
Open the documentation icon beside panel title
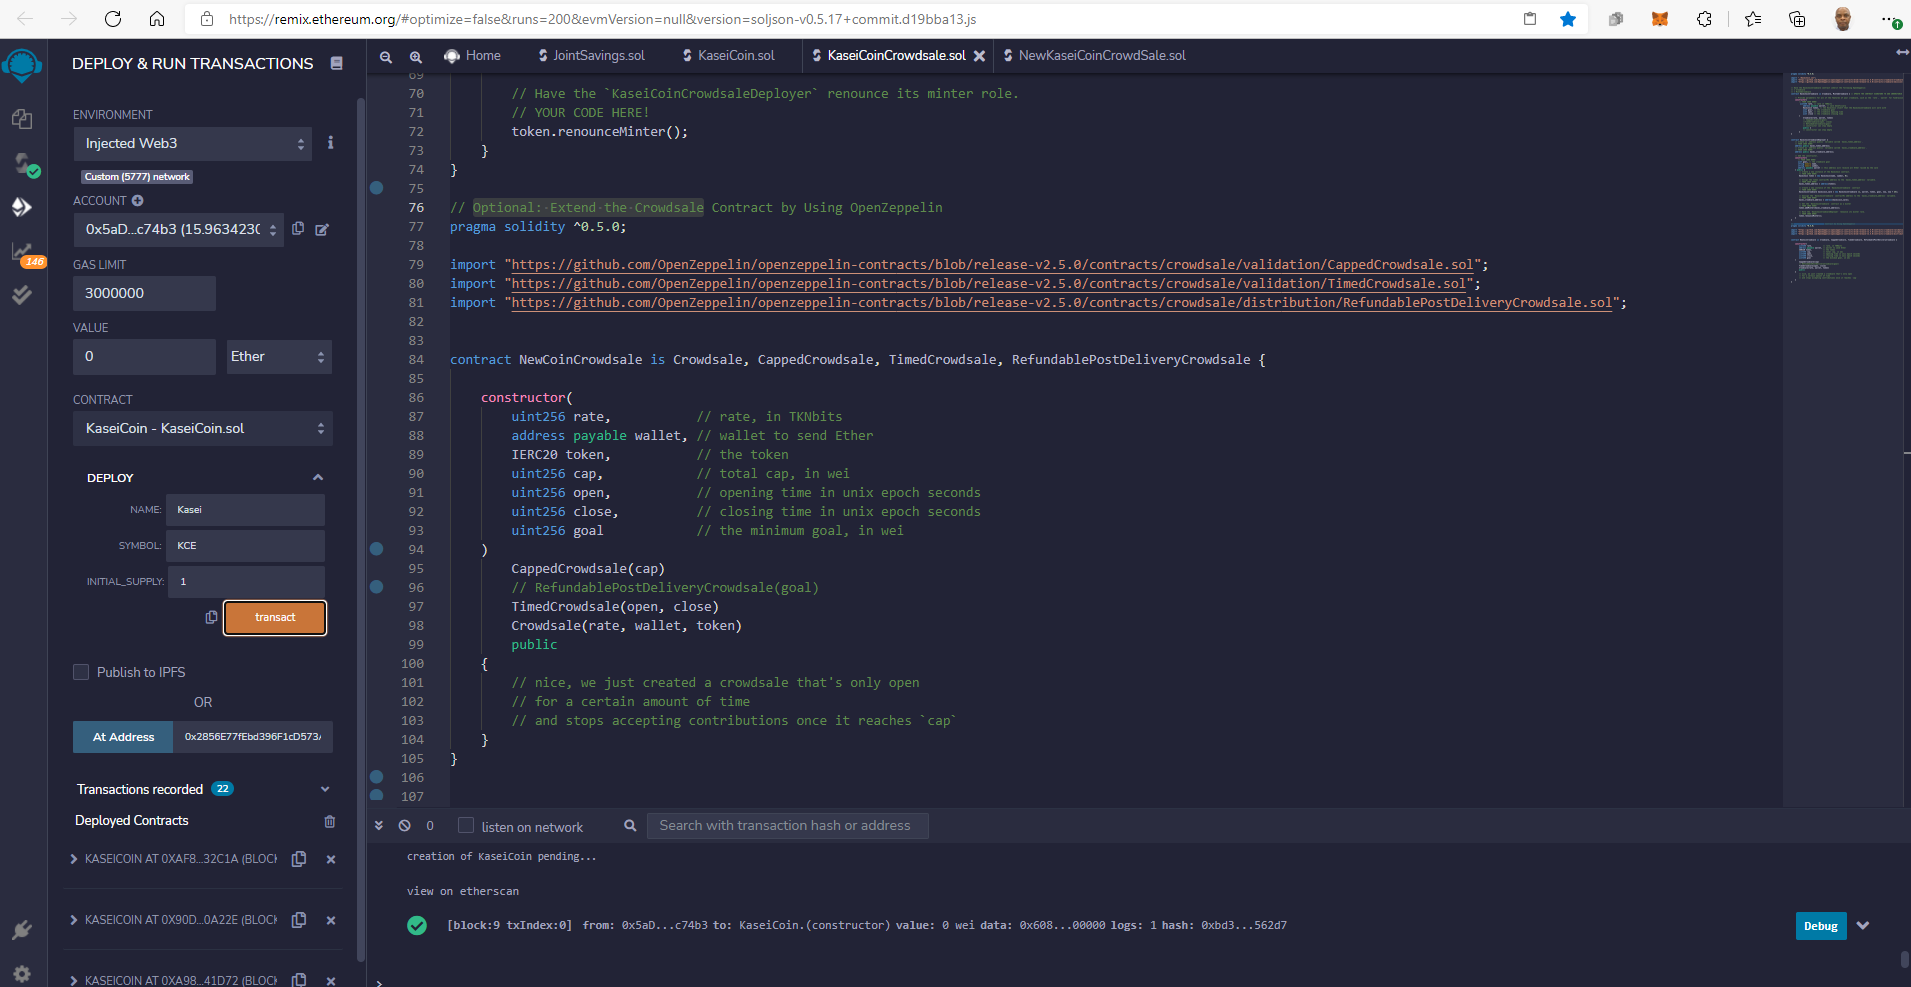tap(337, 63)
